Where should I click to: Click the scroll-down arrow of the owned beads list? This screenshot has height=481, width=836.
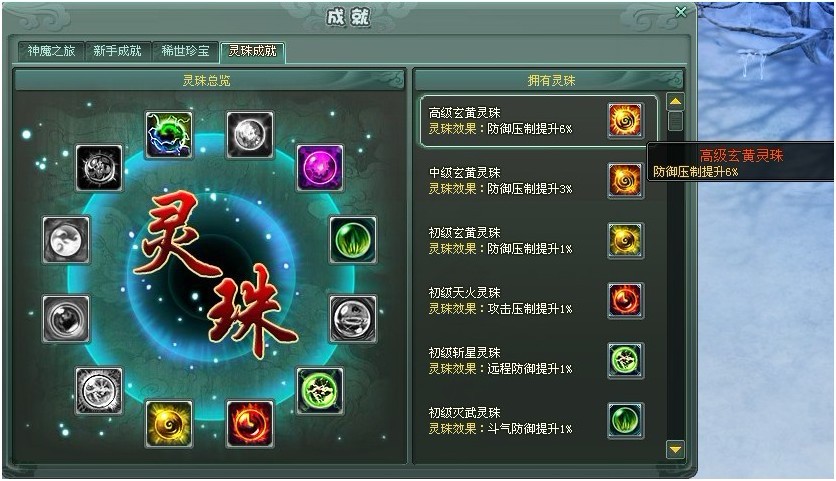tap(676, 450)
